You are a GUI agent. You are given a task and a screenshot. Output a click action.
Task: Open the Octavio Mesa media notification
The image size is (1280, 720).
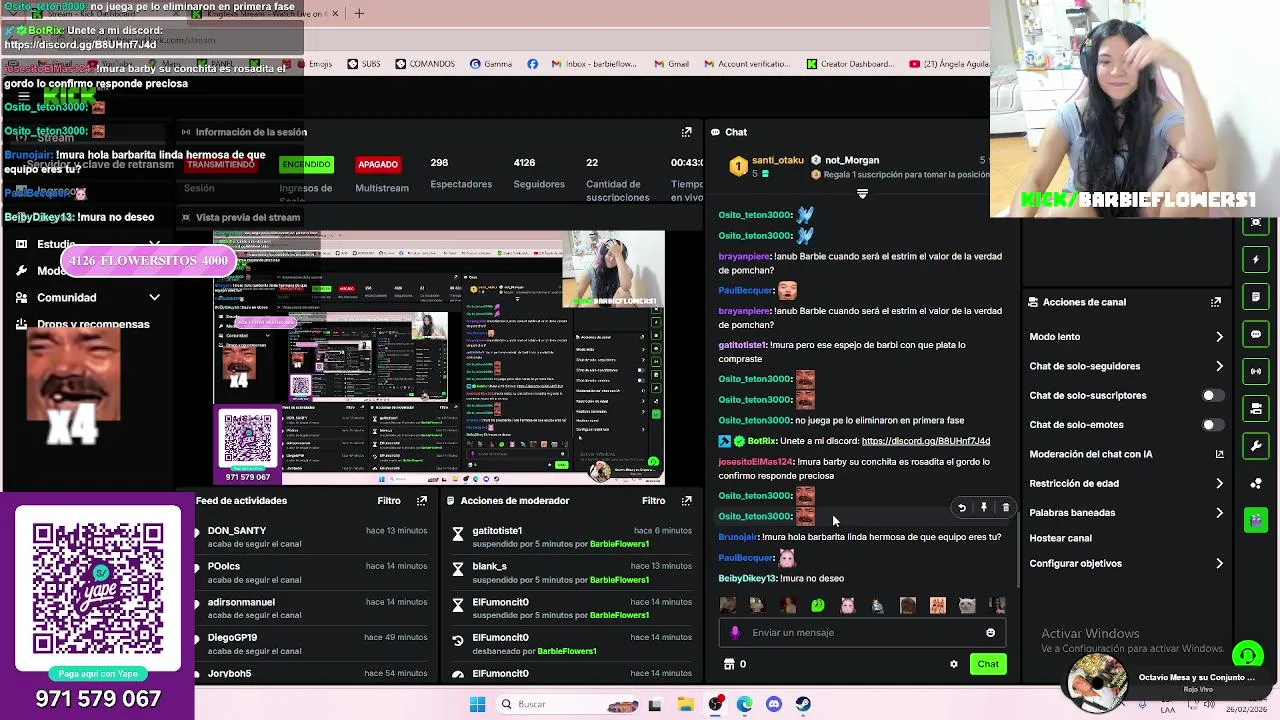(1163, 682)
